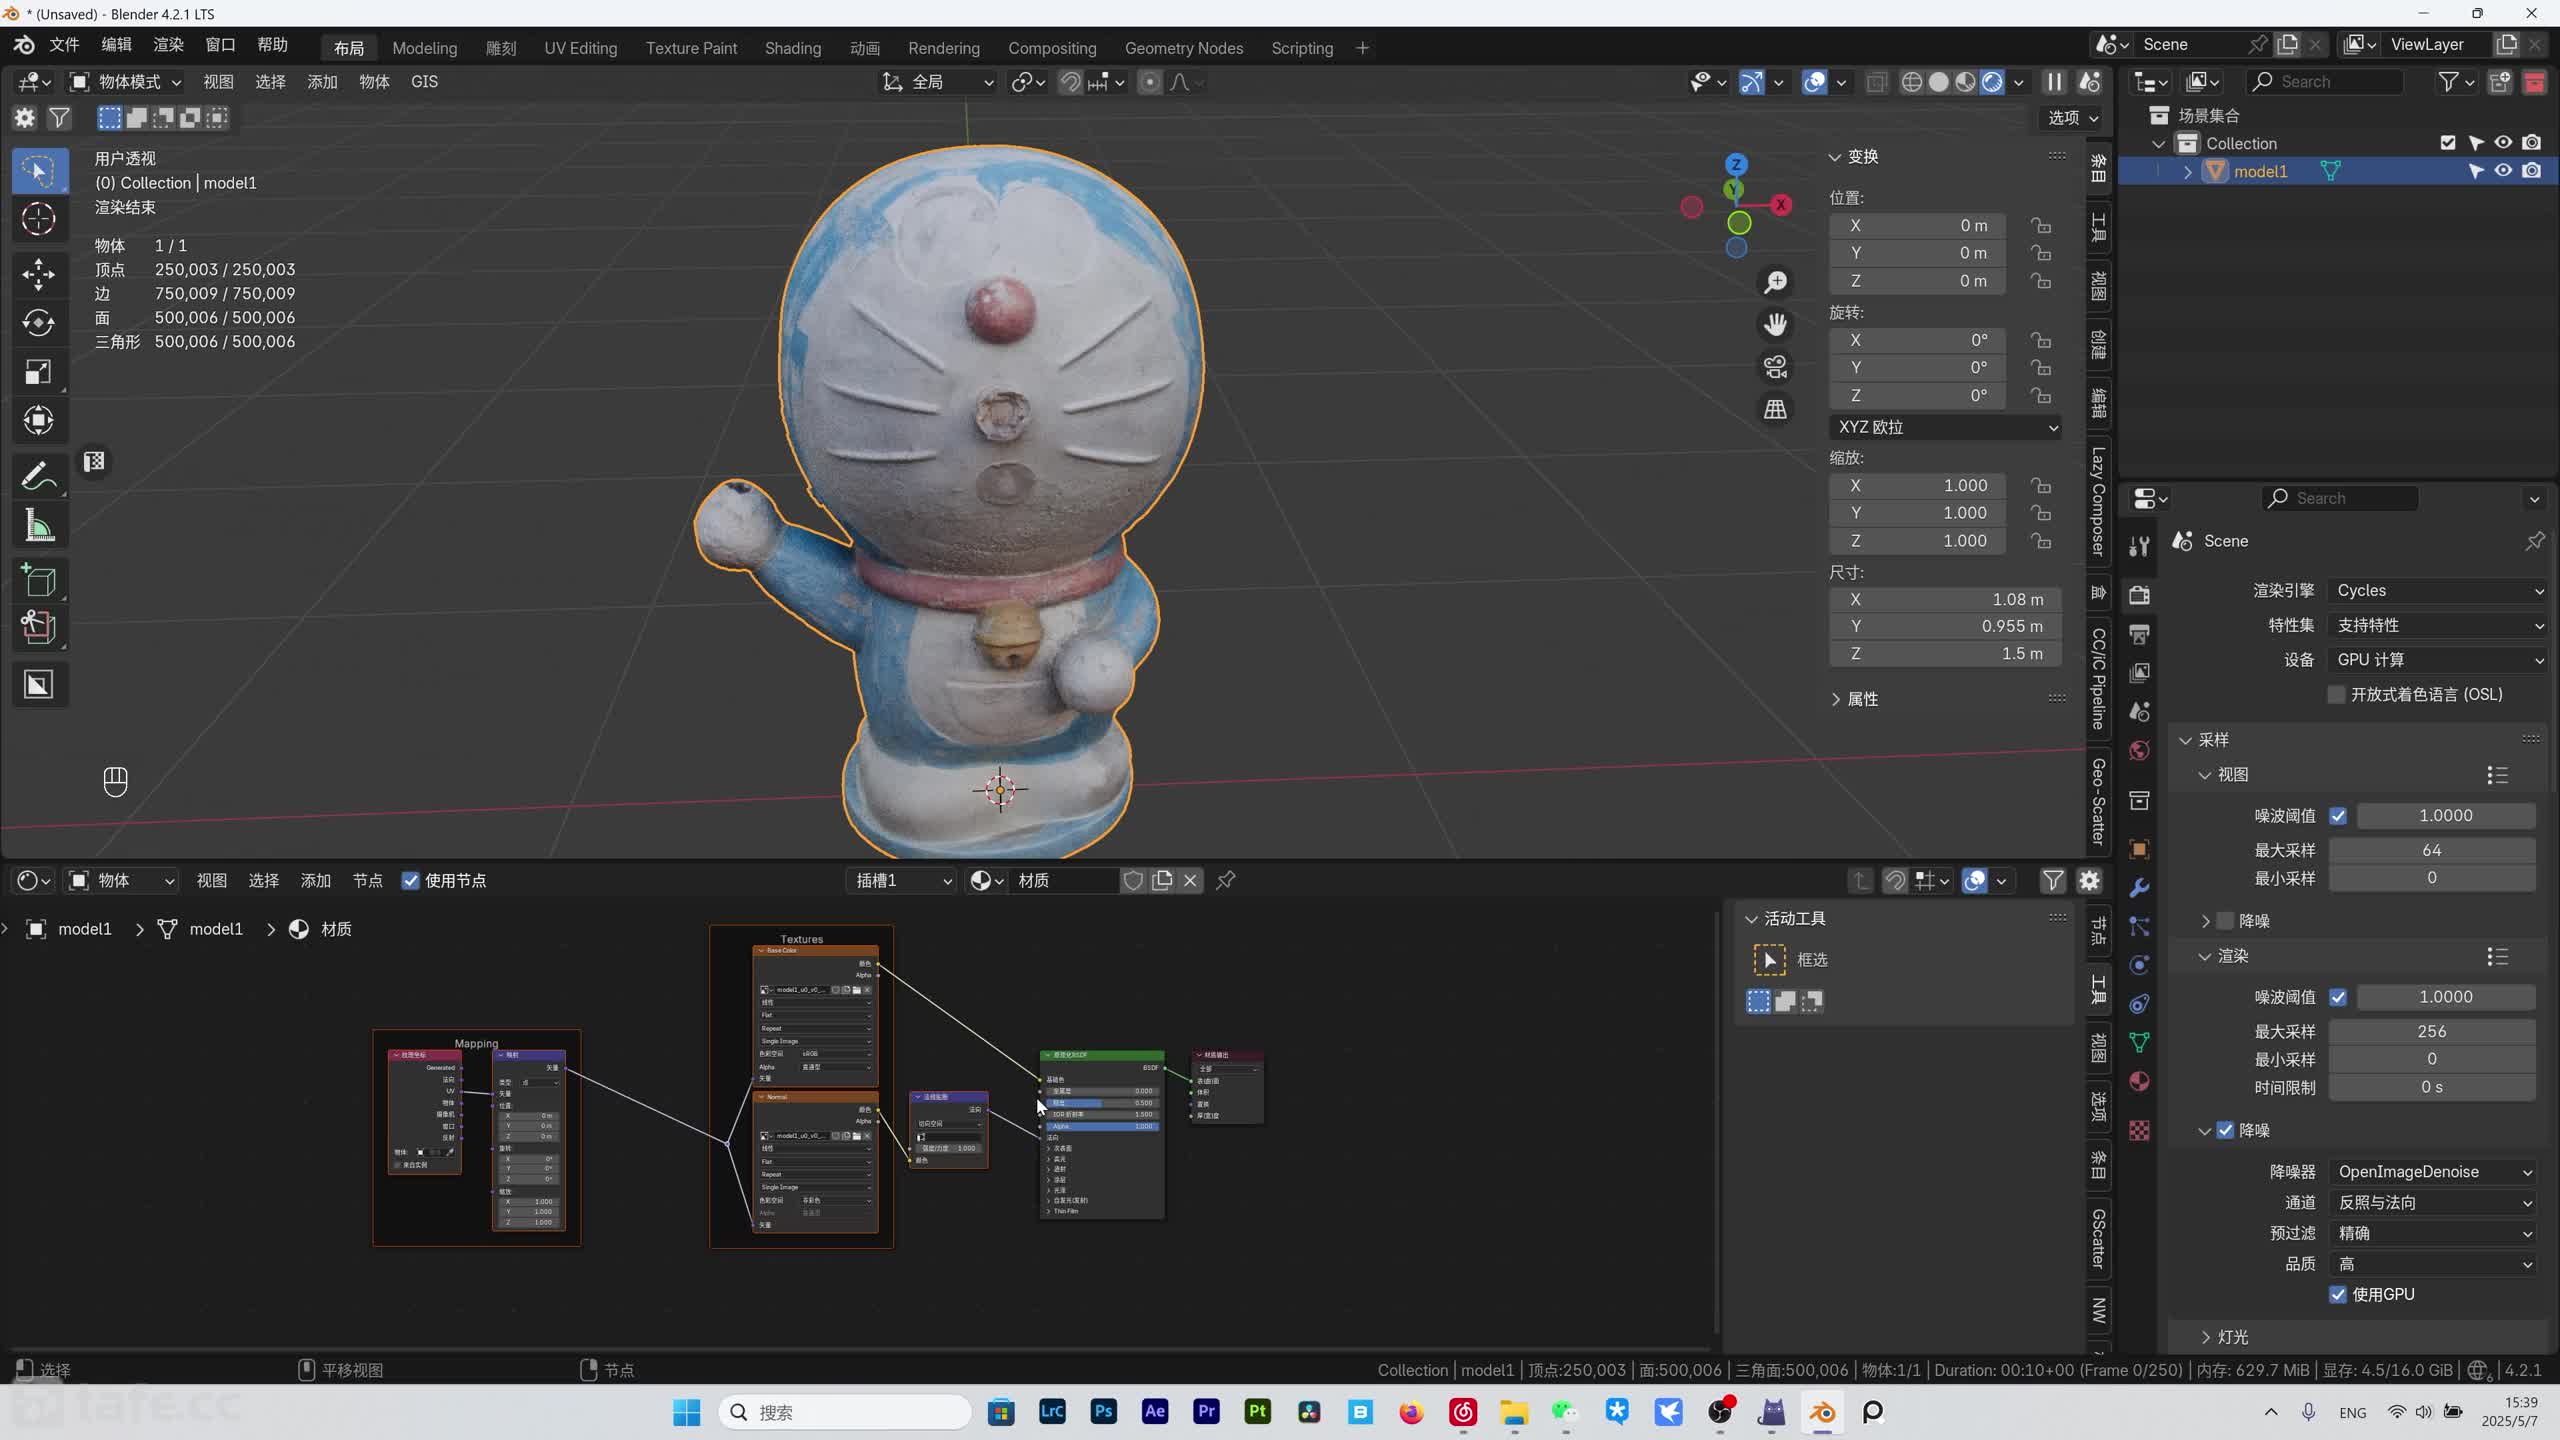Screen dimensions: 2560x1440
Task: Select the Cursor tool in viewport toolbar
Action: tap(39, 219)
